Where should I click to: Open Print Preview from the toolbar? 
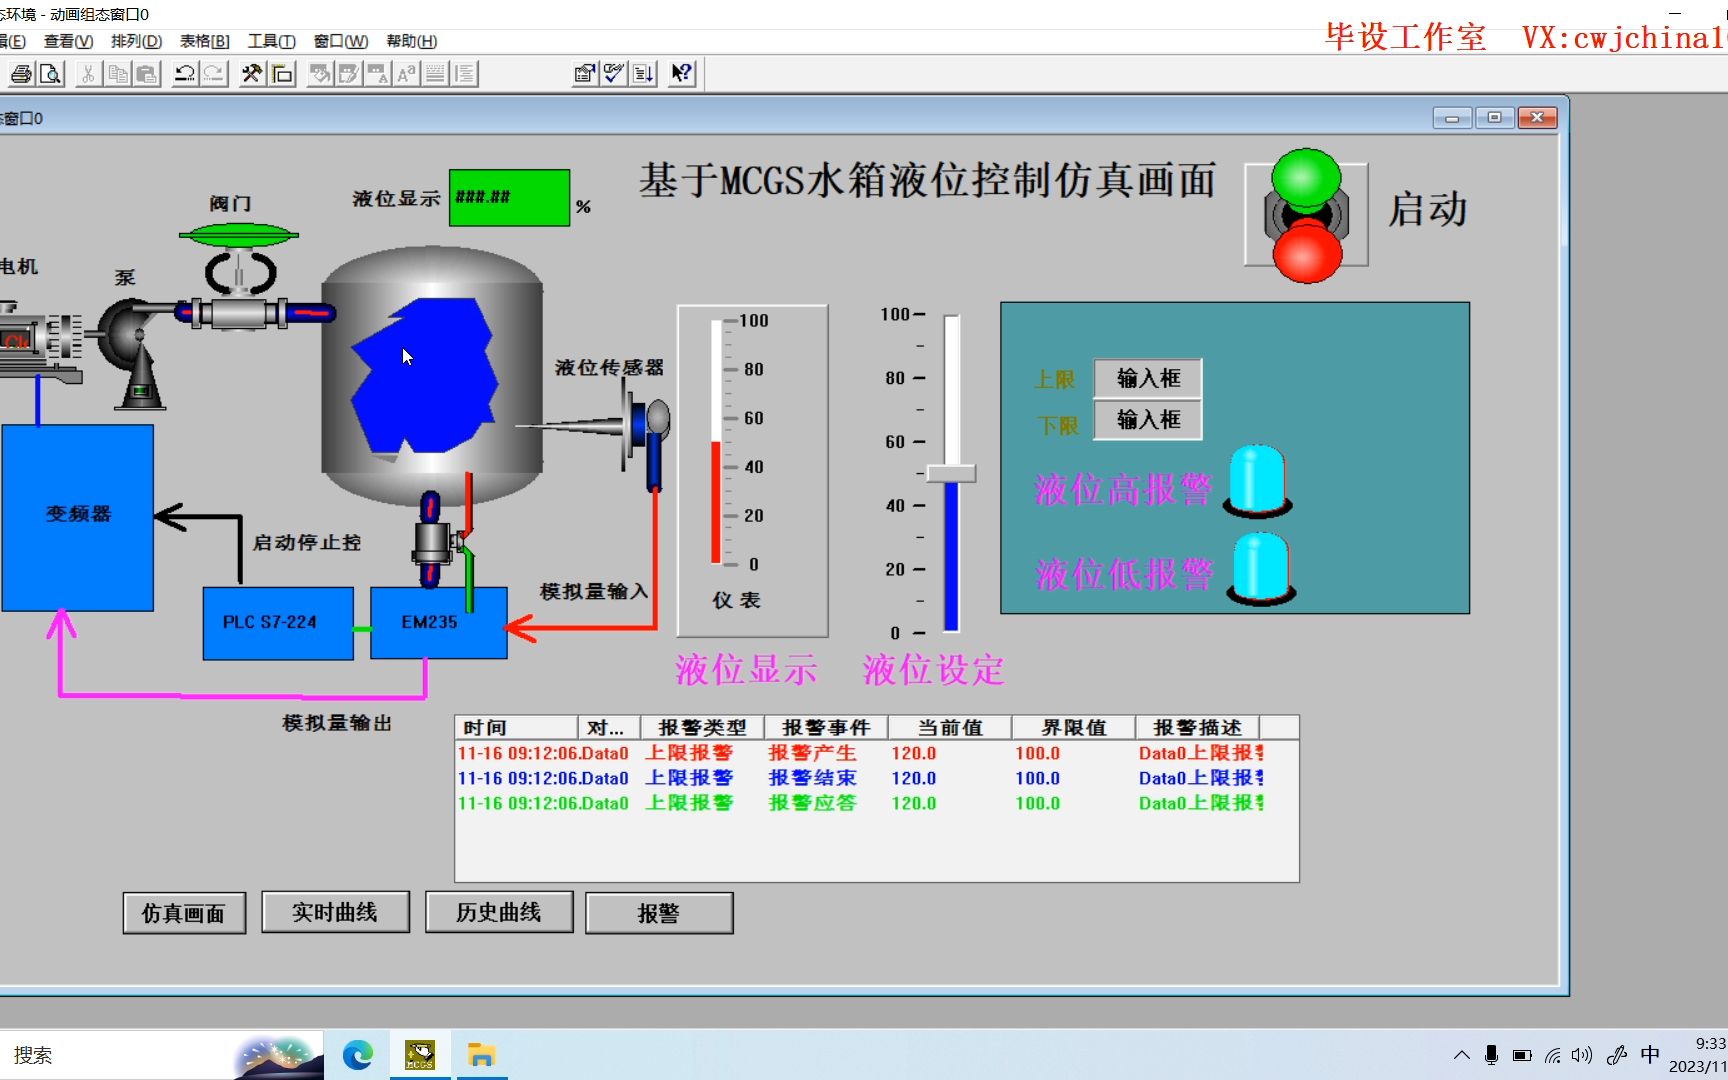[x=50, y=74]
